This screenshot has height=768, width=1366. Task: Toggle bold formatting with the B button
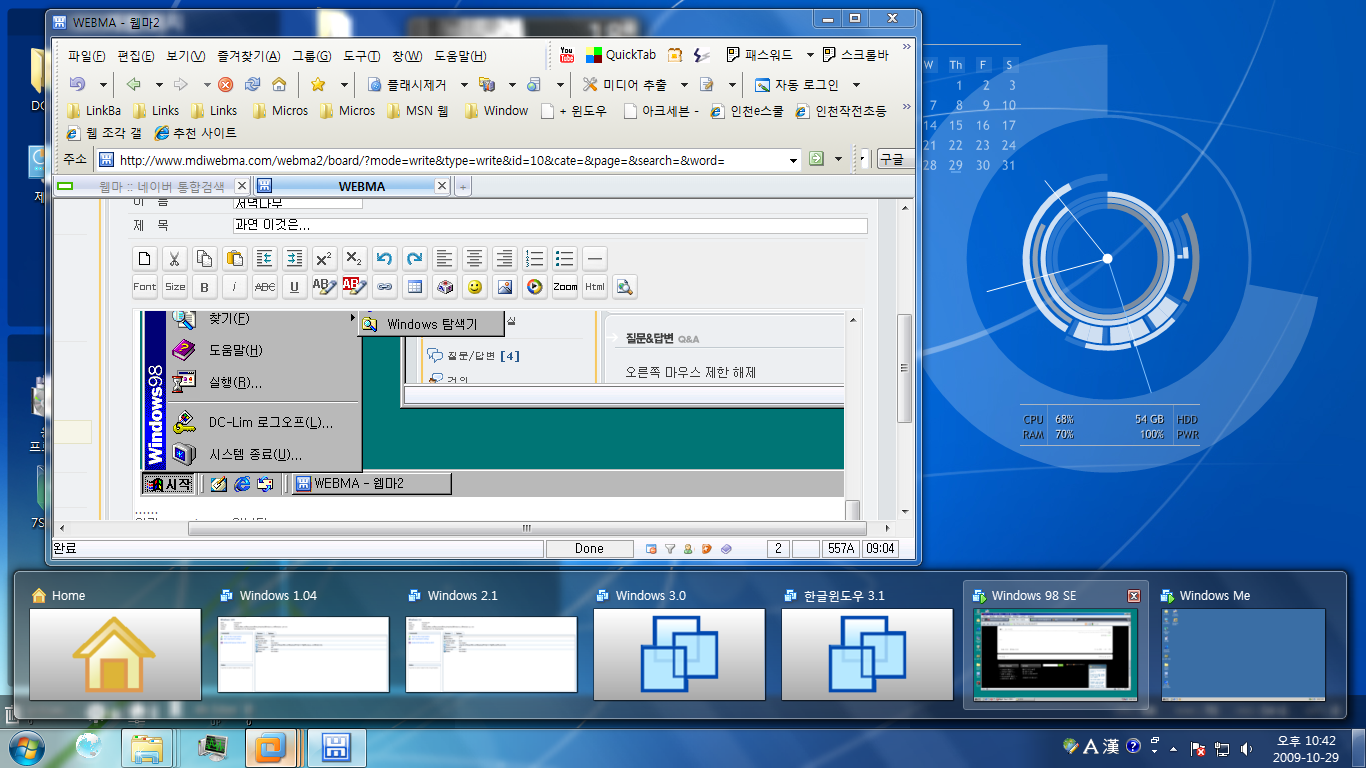pyautogui.click(x=205, y=287)
